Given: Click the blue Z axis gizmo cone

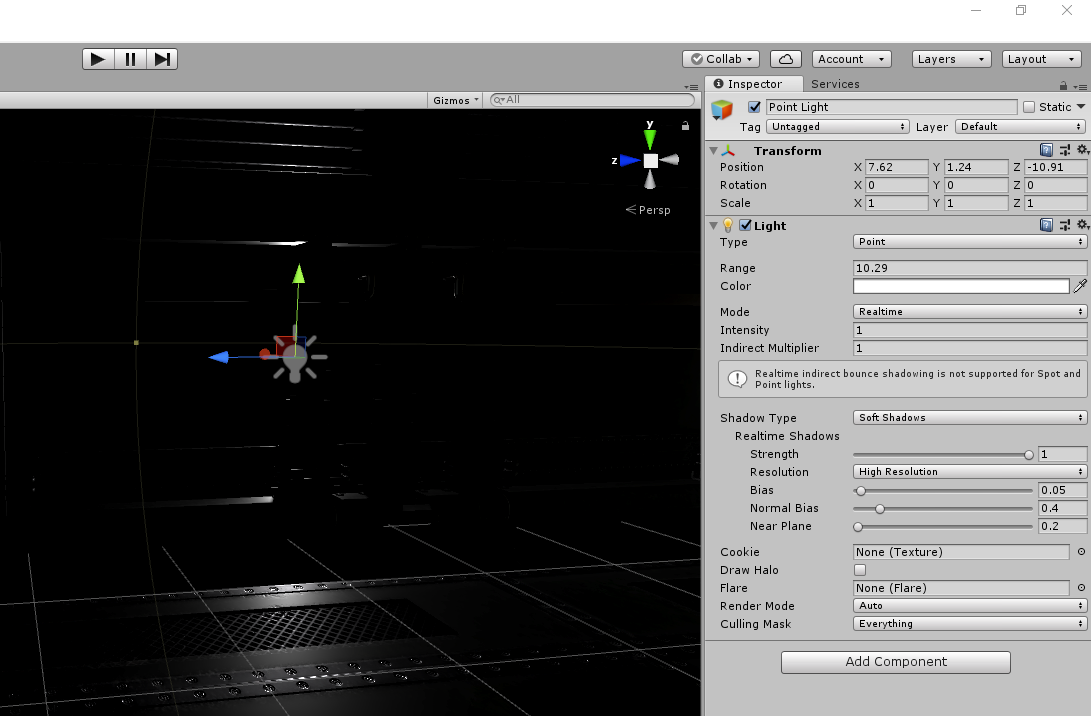Looking at the screenshot, I should pyautogui.click(x=630, y=160).
